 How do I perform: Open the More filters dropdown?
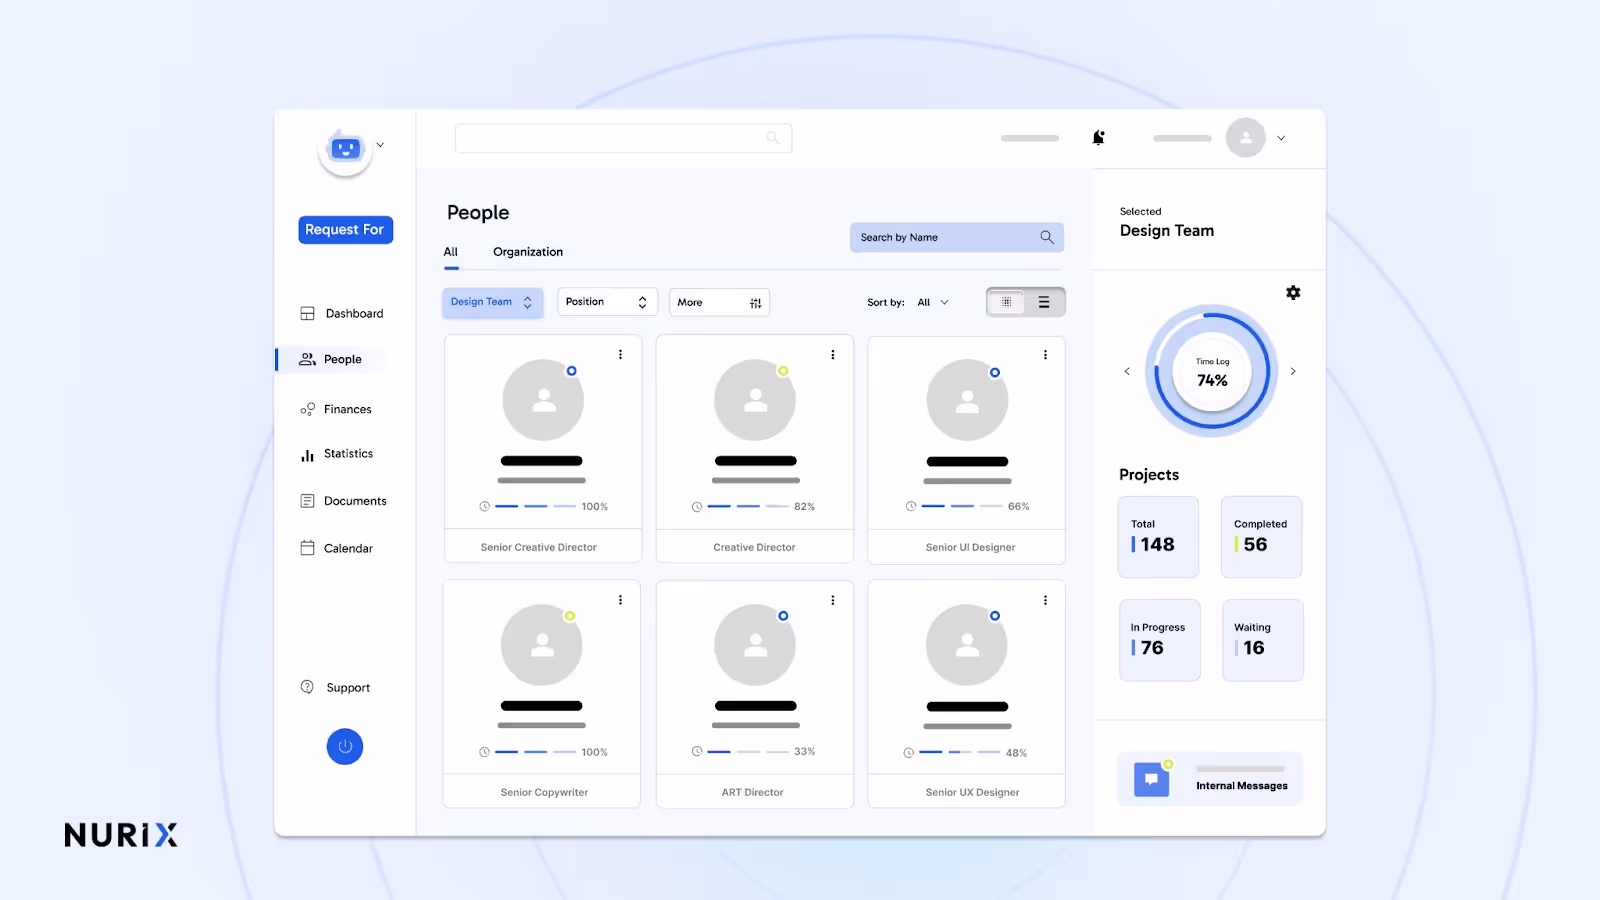(719, 302)
